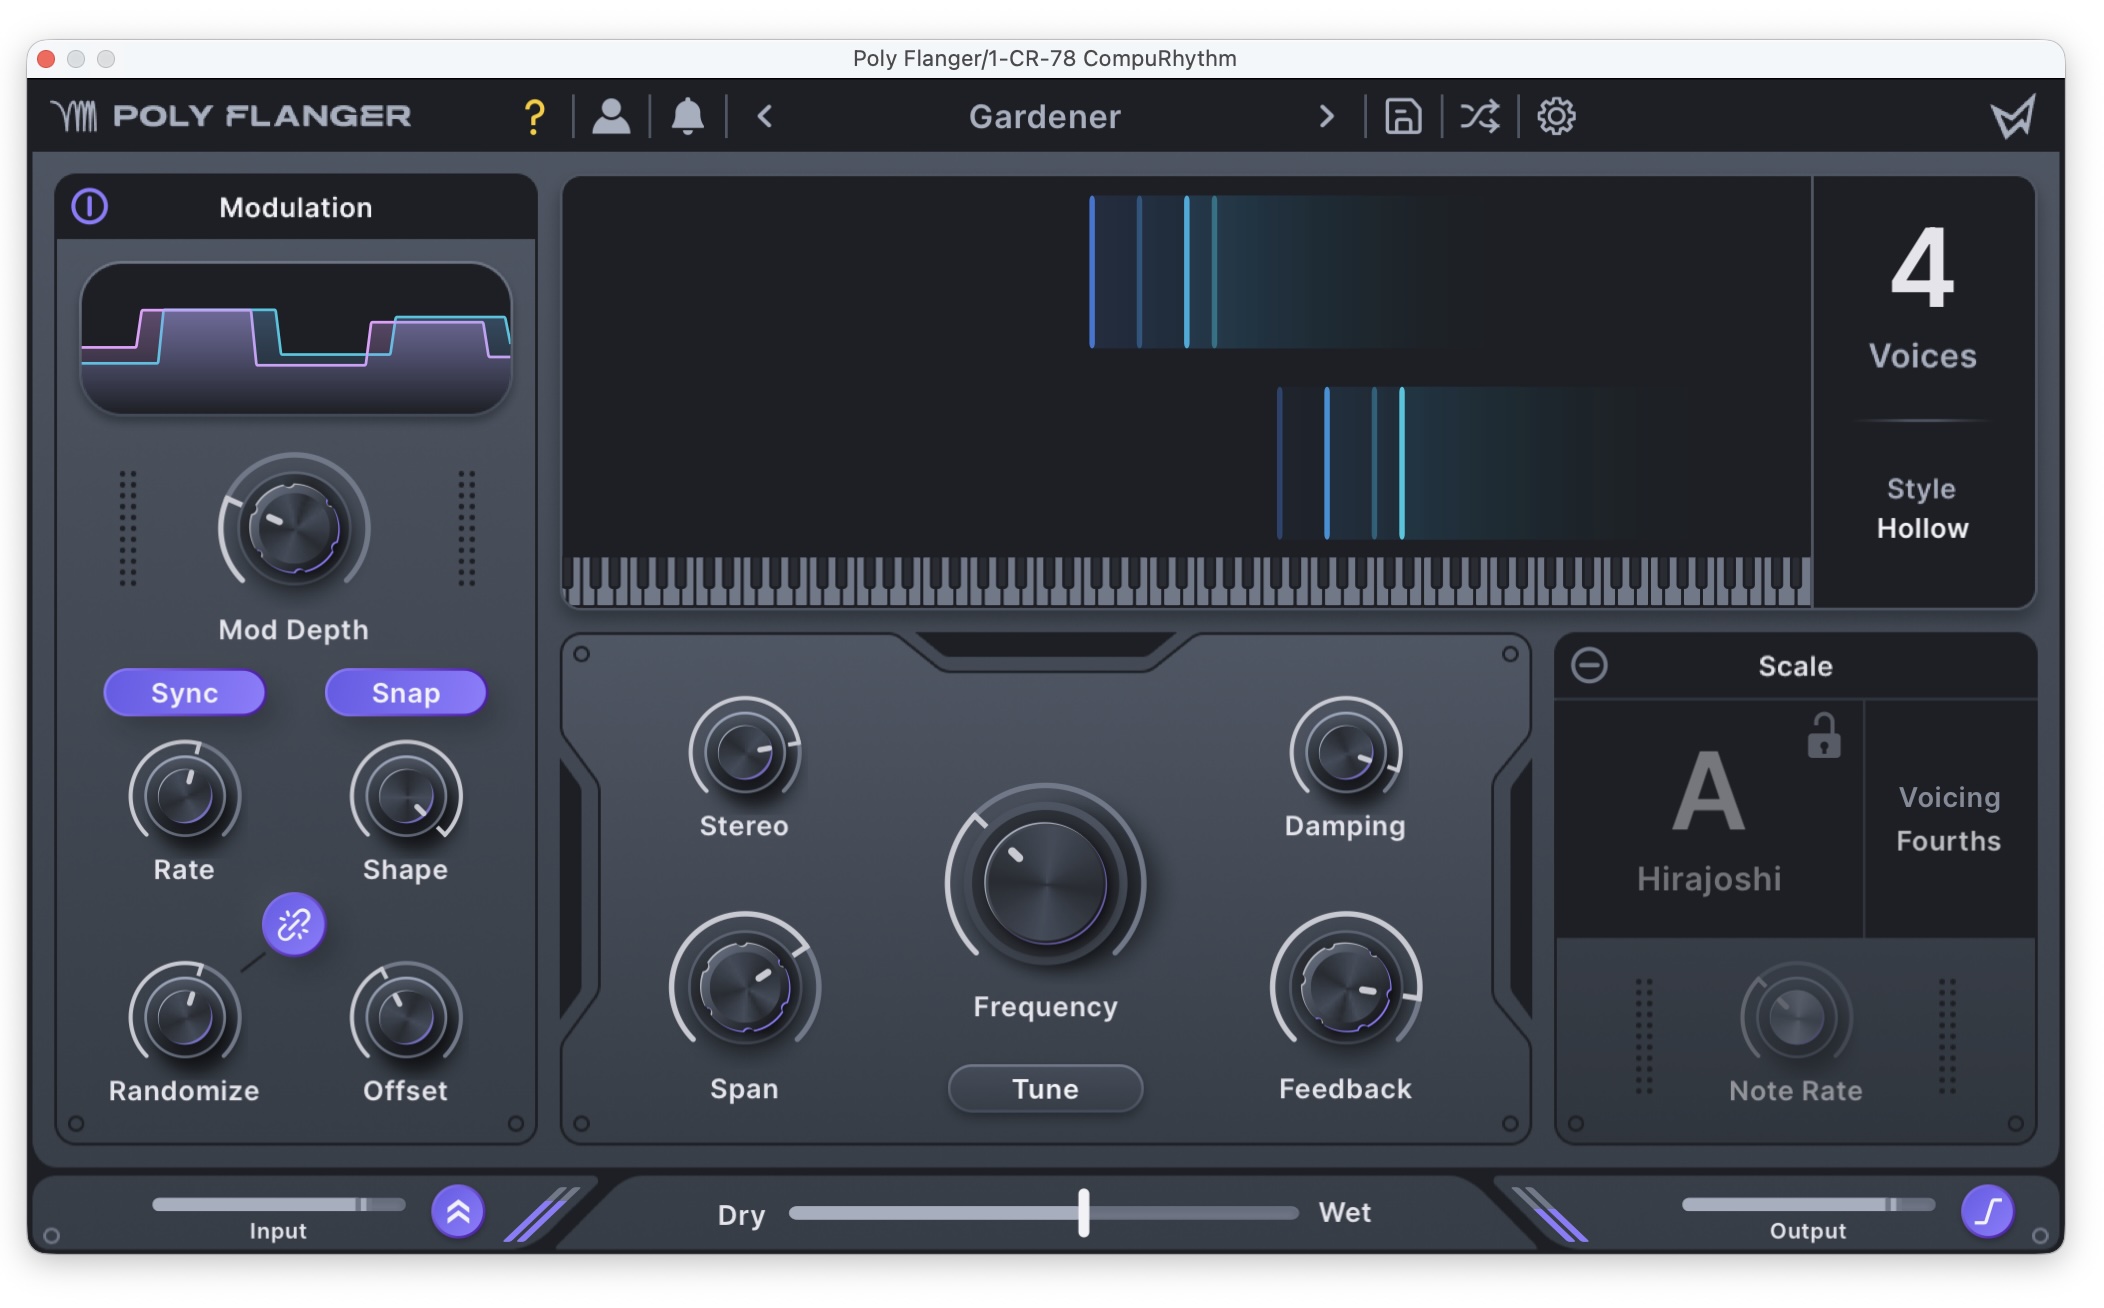Viewport: 2104px width, 1308px height.
Task: Click the link icon between Rate and Offset
Action: 293,924
